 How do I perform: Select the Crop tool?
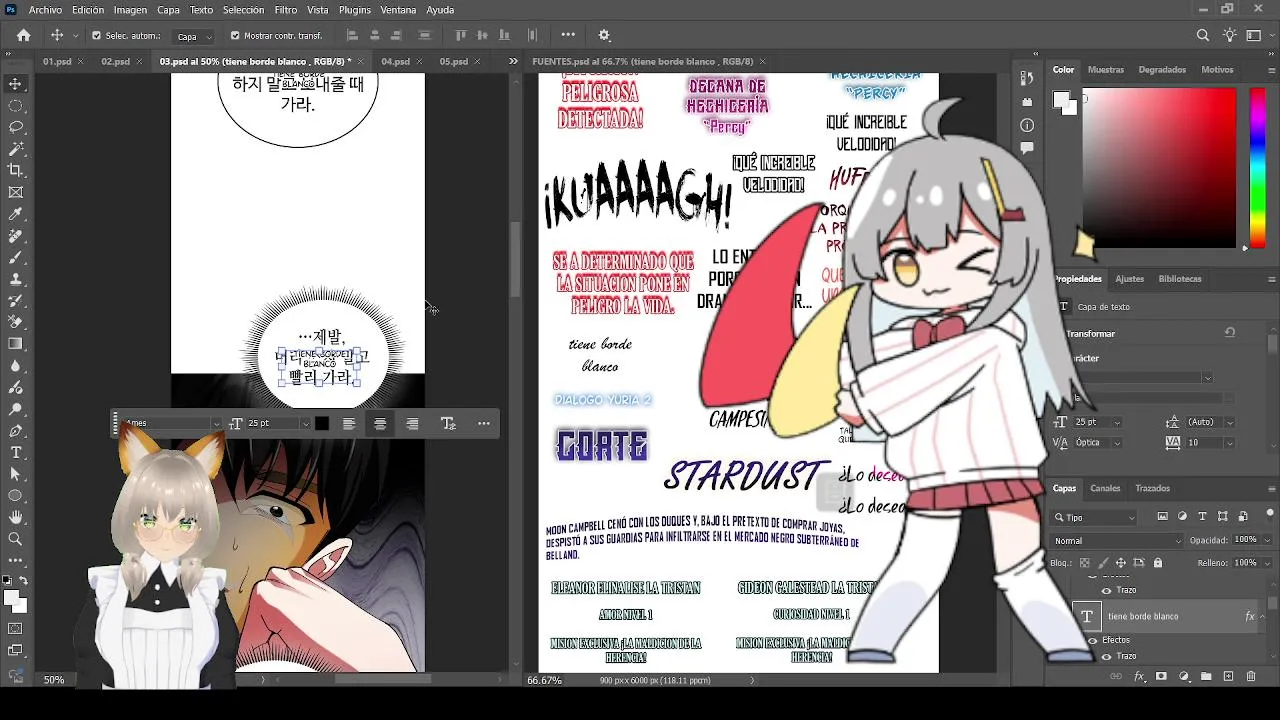point(15,170)
